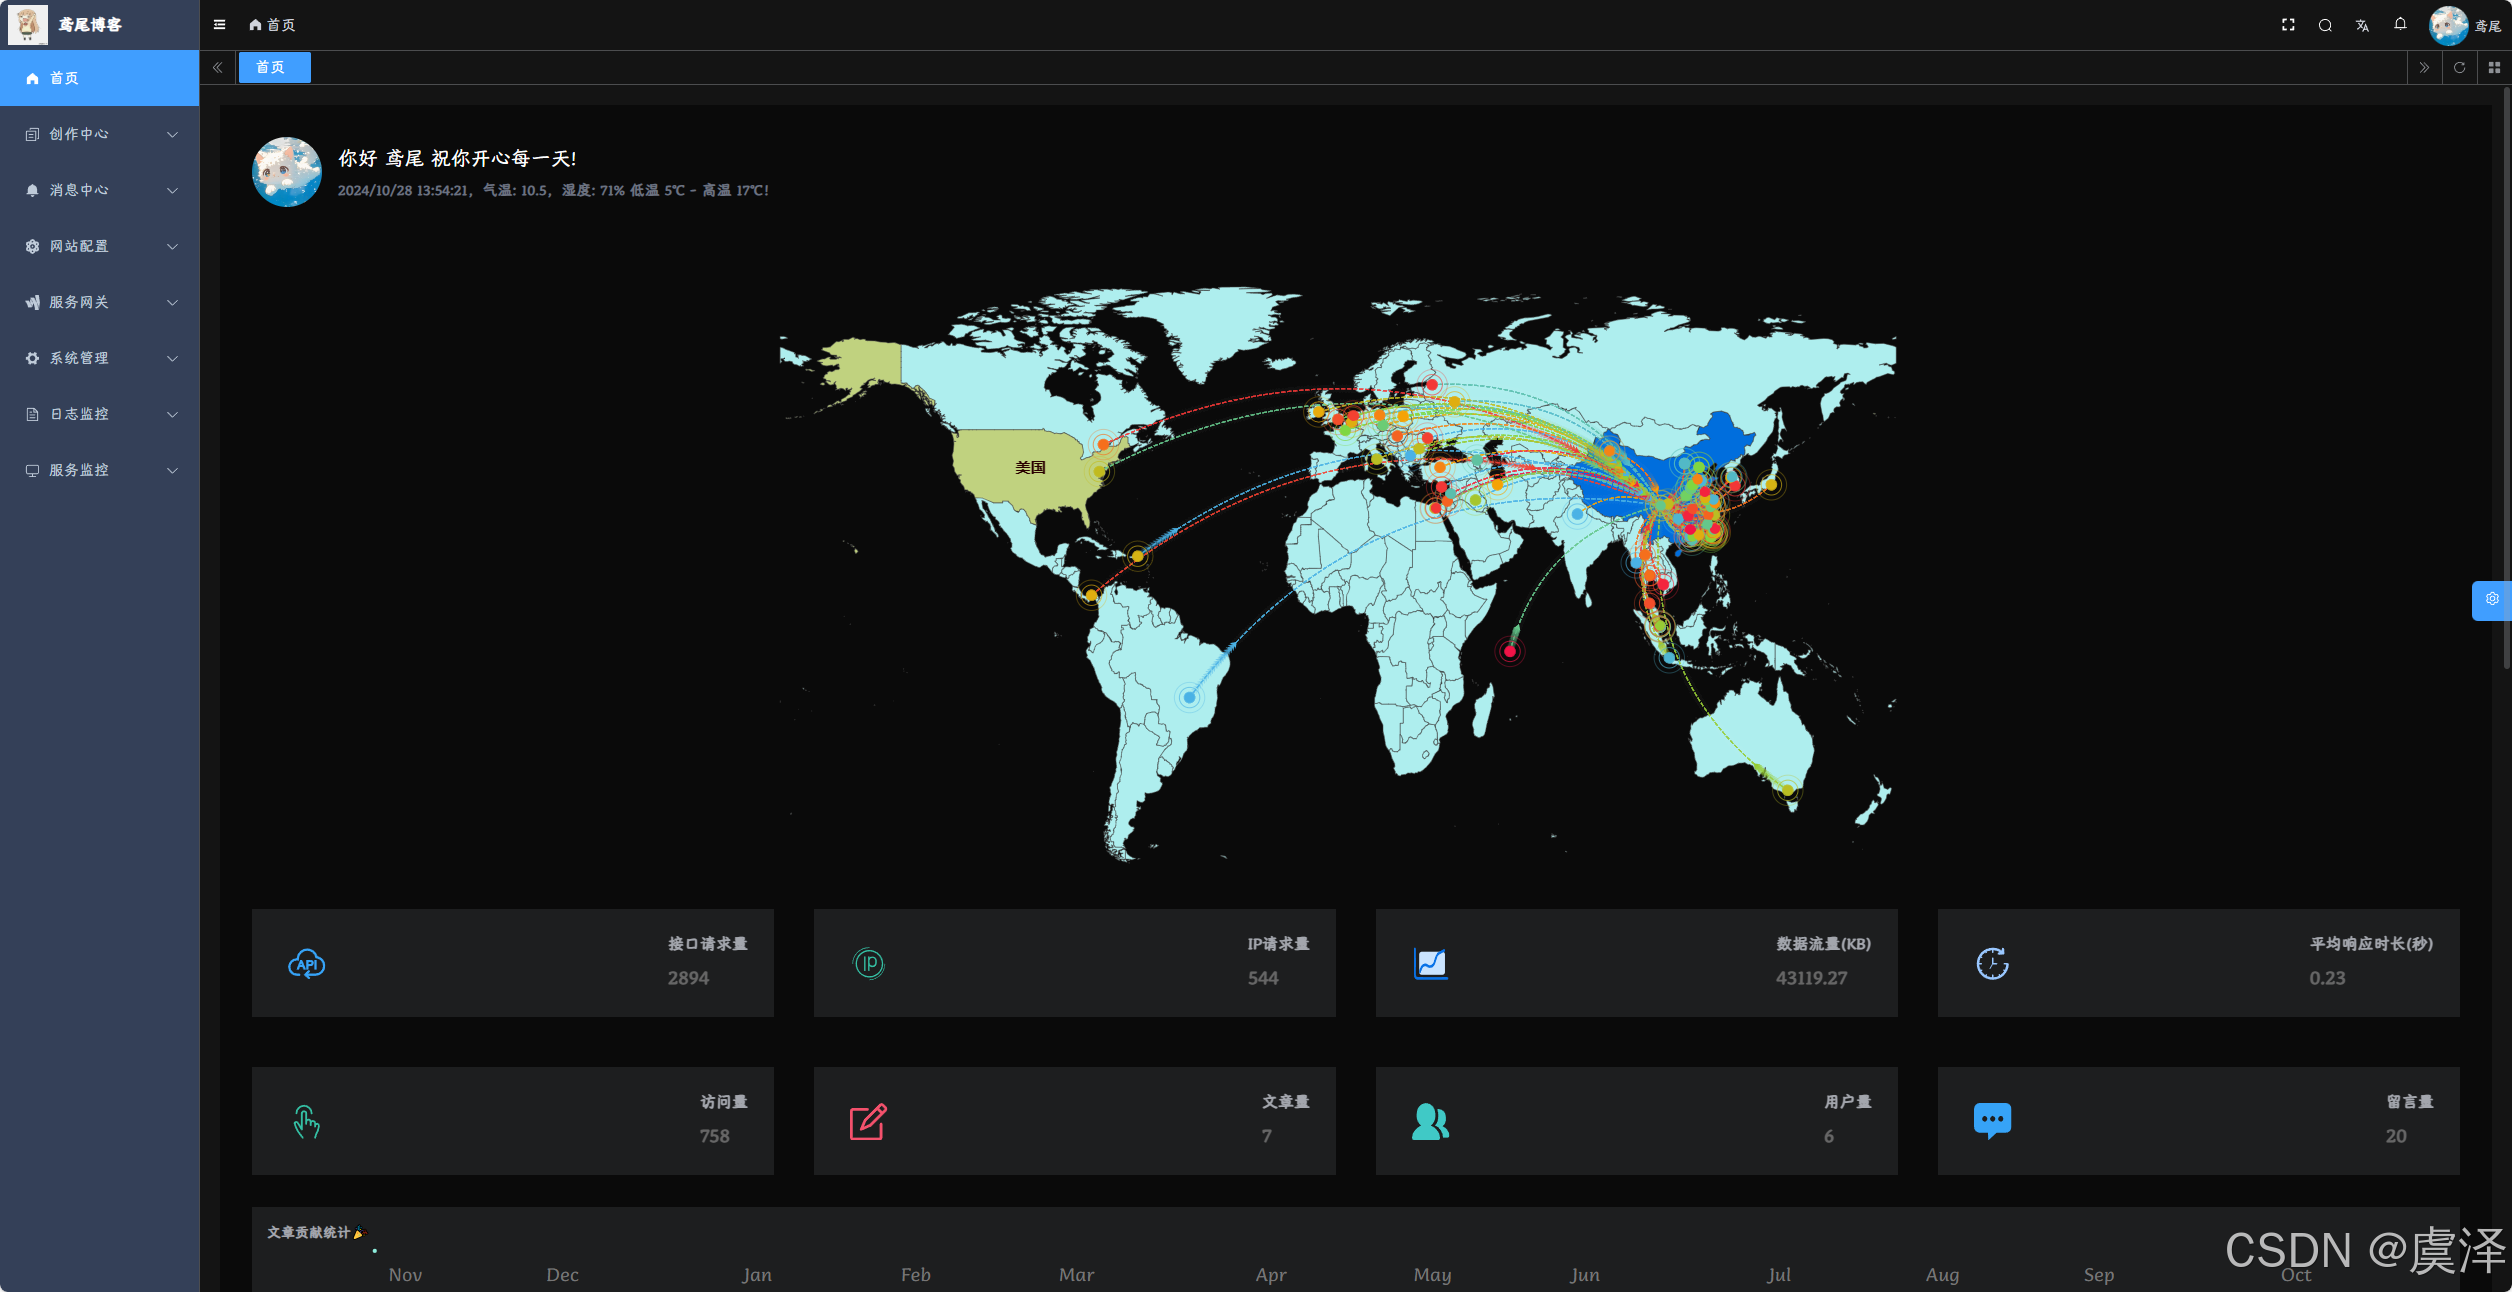Click the API request cloud icon
This screenshot has width=2512, height=1292.
(307, 964)
